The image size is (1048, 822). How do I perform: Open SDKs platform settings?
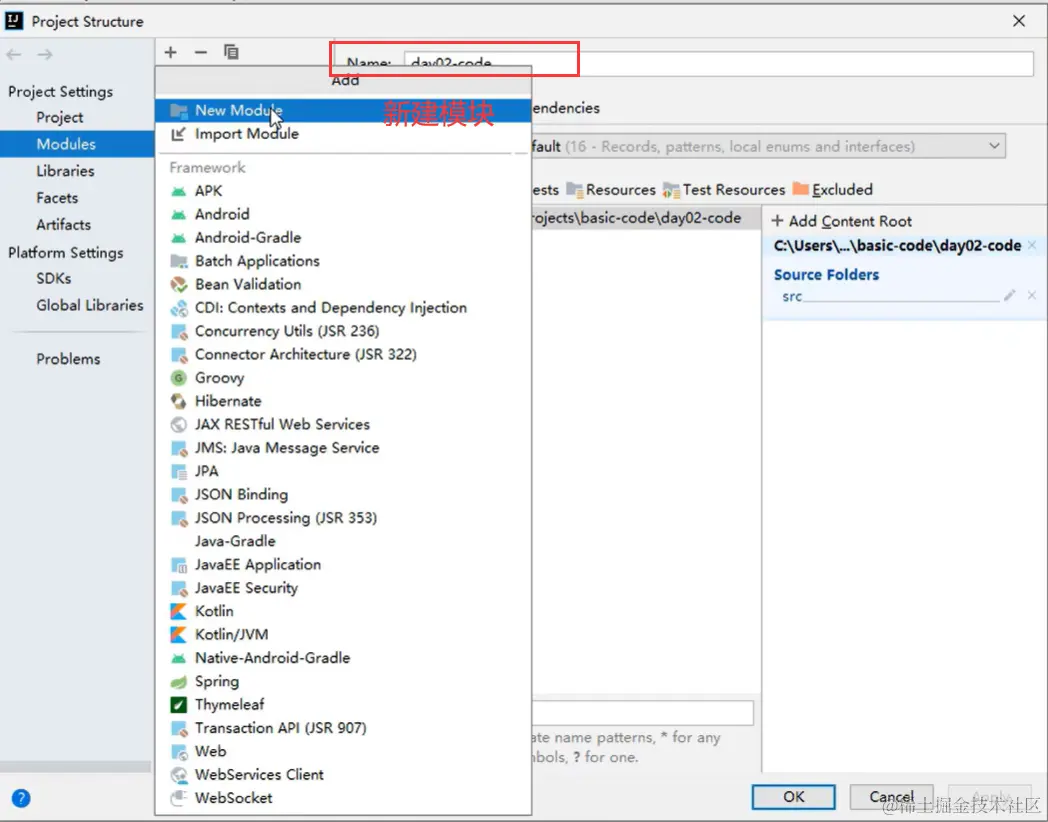[53, 279]
